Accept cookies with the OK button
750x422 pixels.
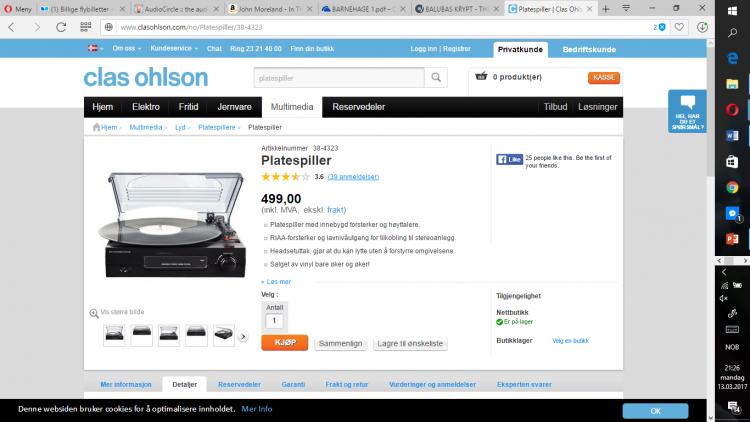pyautogui.click(x=655, y=411)
